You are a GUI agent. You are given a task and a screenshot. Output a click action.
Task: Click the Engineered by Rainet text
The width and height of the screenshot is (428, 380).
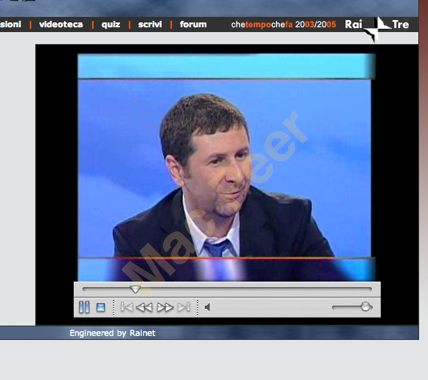click(x=112, y=333)
